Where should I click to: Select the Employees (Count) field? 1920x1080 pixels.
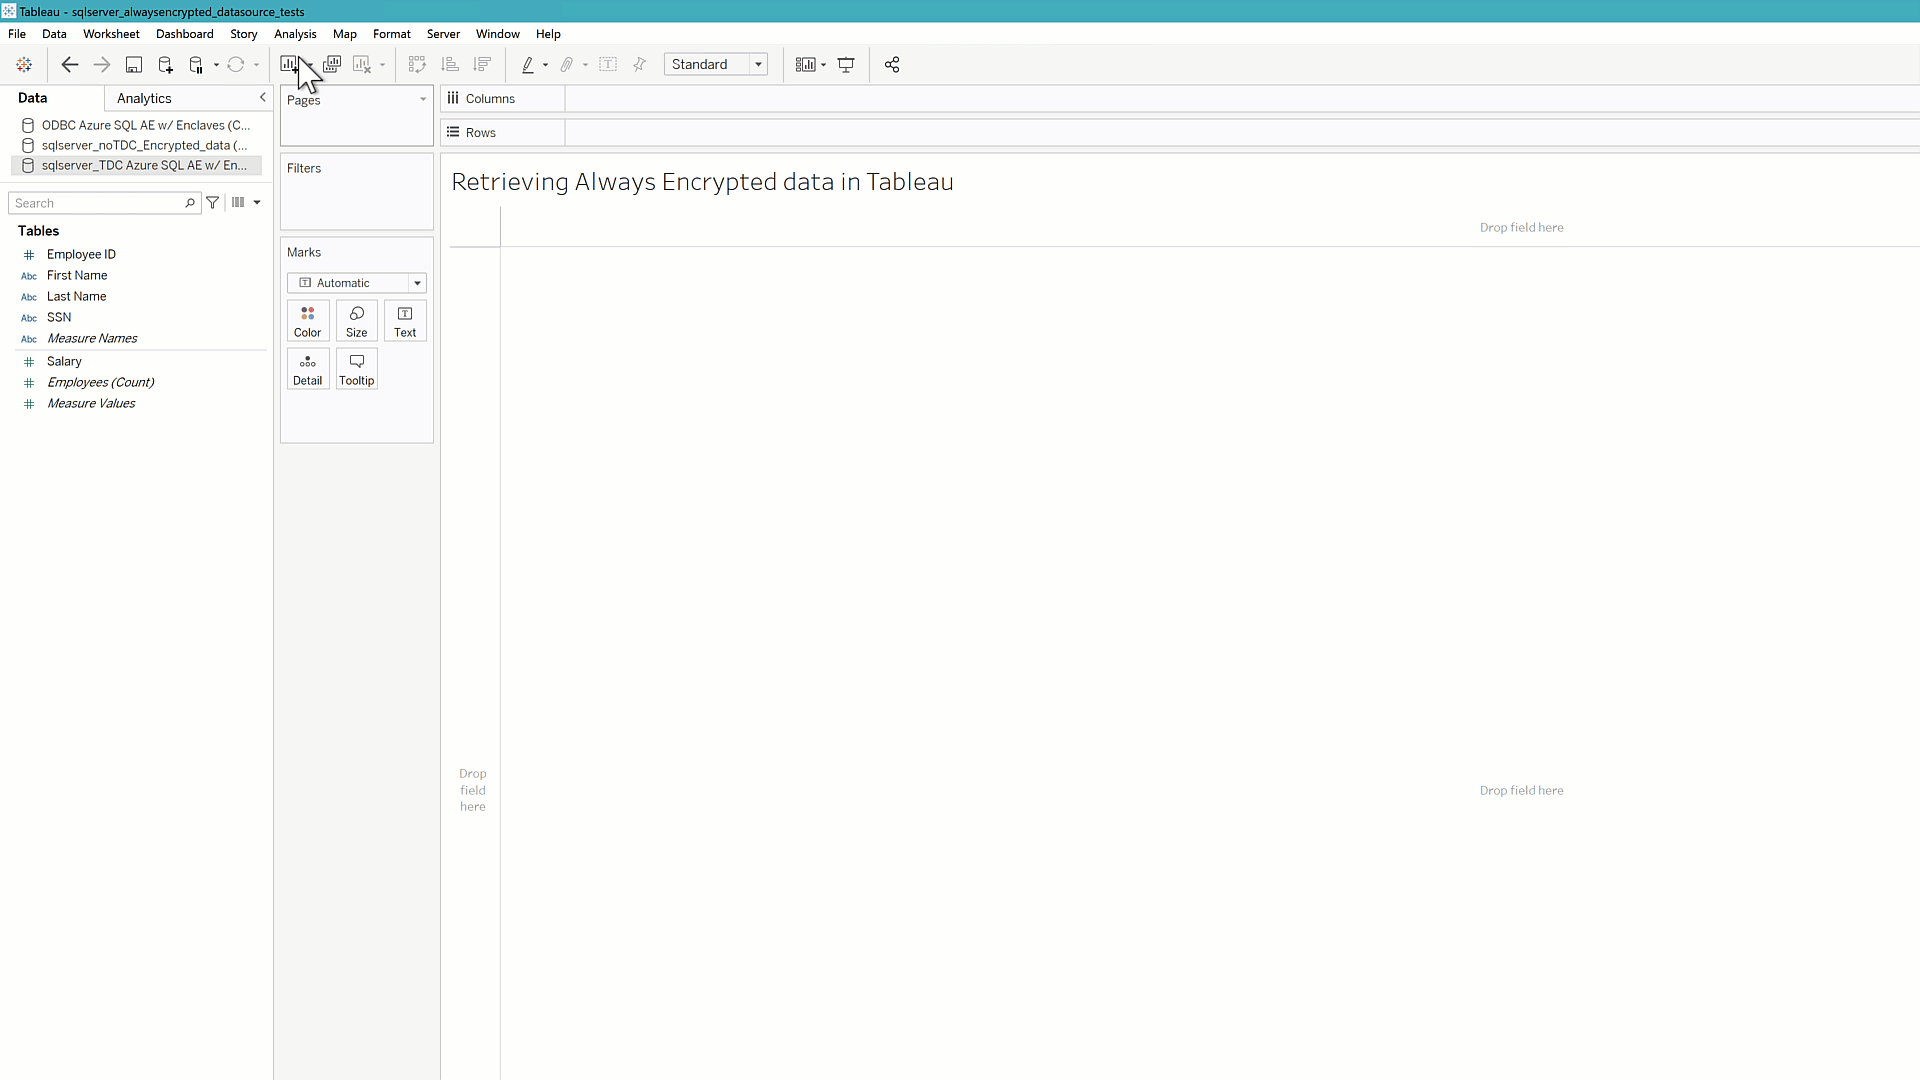coord(100,382)
